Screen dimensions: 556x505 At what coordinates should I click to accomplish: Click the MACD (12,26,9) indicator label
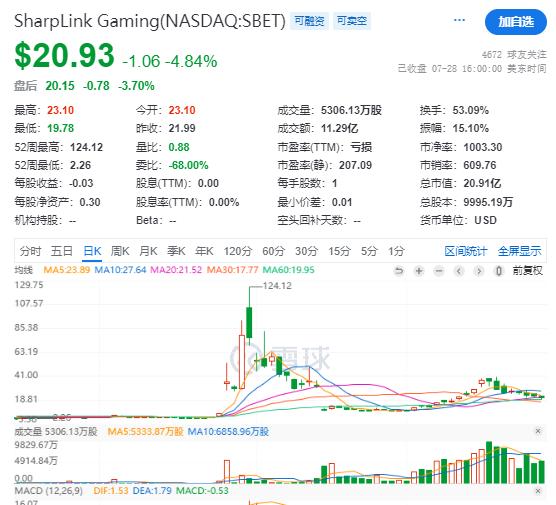(48, 491)
